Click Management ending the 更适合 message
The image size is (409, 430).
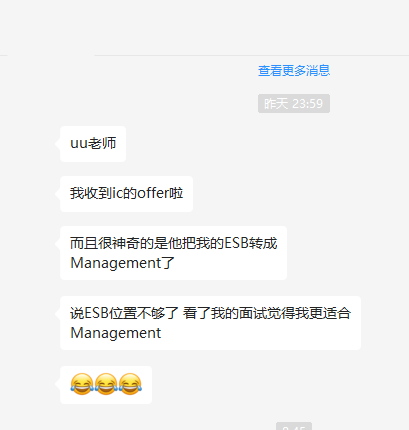(116, 333)
